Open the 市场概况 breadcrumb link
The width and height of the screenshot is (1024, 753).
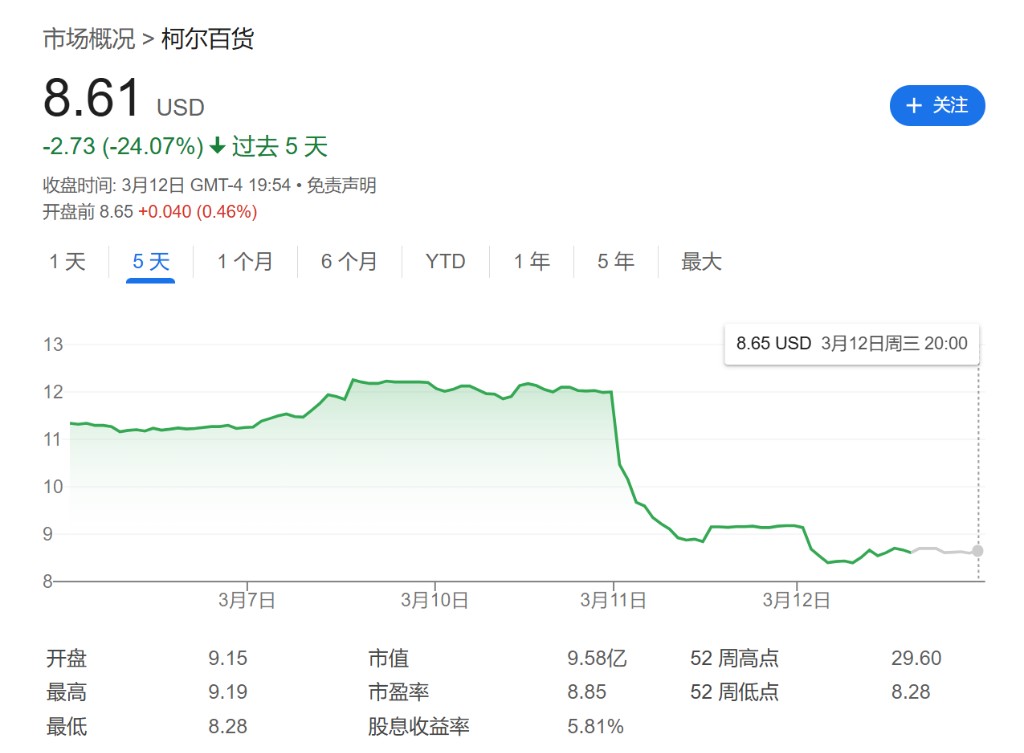click(89, 39)
